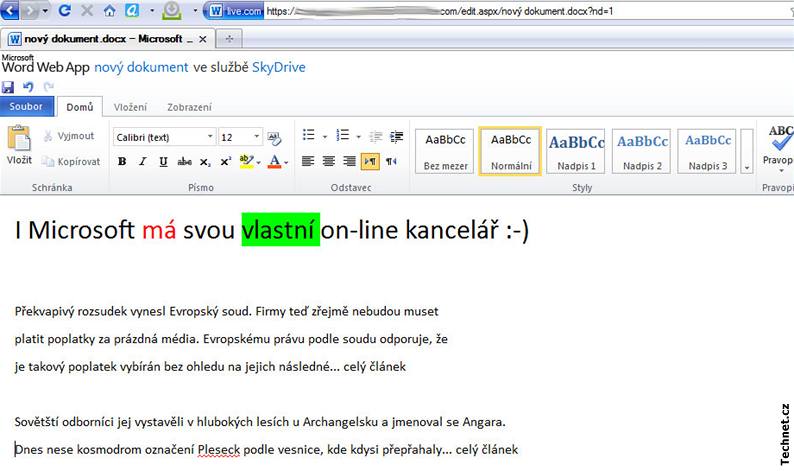
Task: Insert a bulleted list
Action: (x=308, y=135)
